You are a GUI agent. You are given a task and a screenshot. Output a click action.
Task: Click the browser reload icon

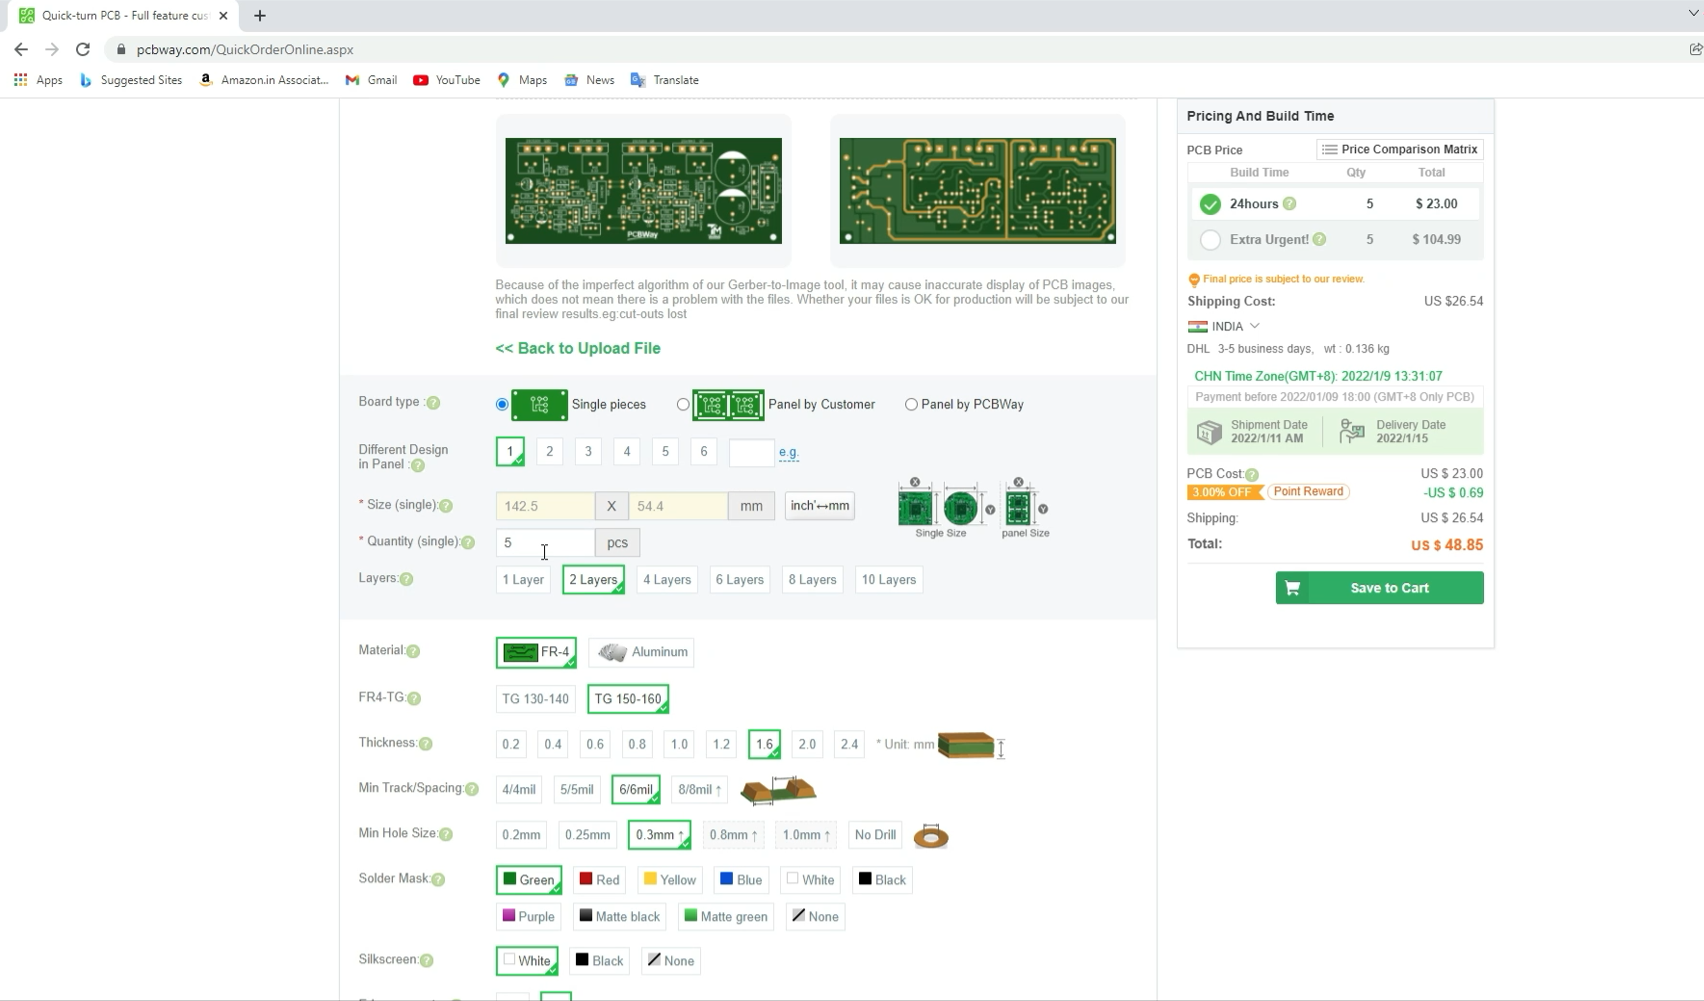83,49
